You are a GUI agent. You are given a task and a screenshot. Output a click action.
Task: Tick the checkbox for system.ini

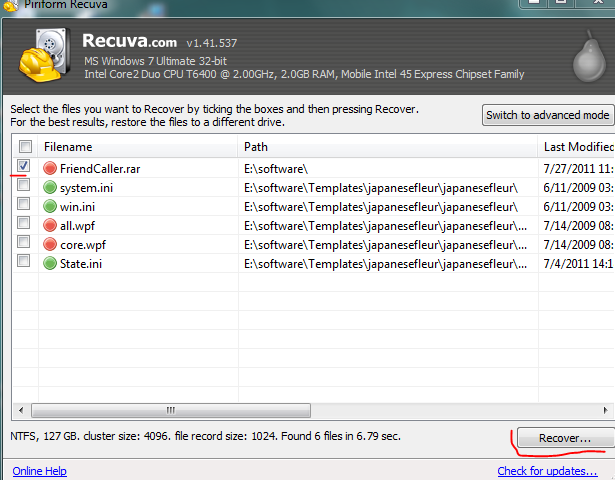24,184
